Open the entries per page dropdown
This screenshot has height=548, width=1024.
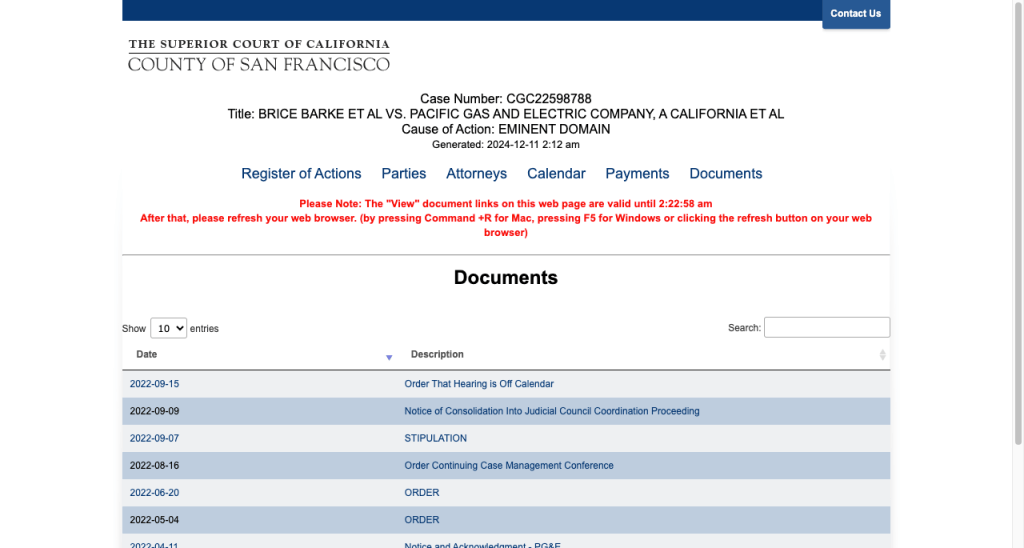[x=168, y=328]
